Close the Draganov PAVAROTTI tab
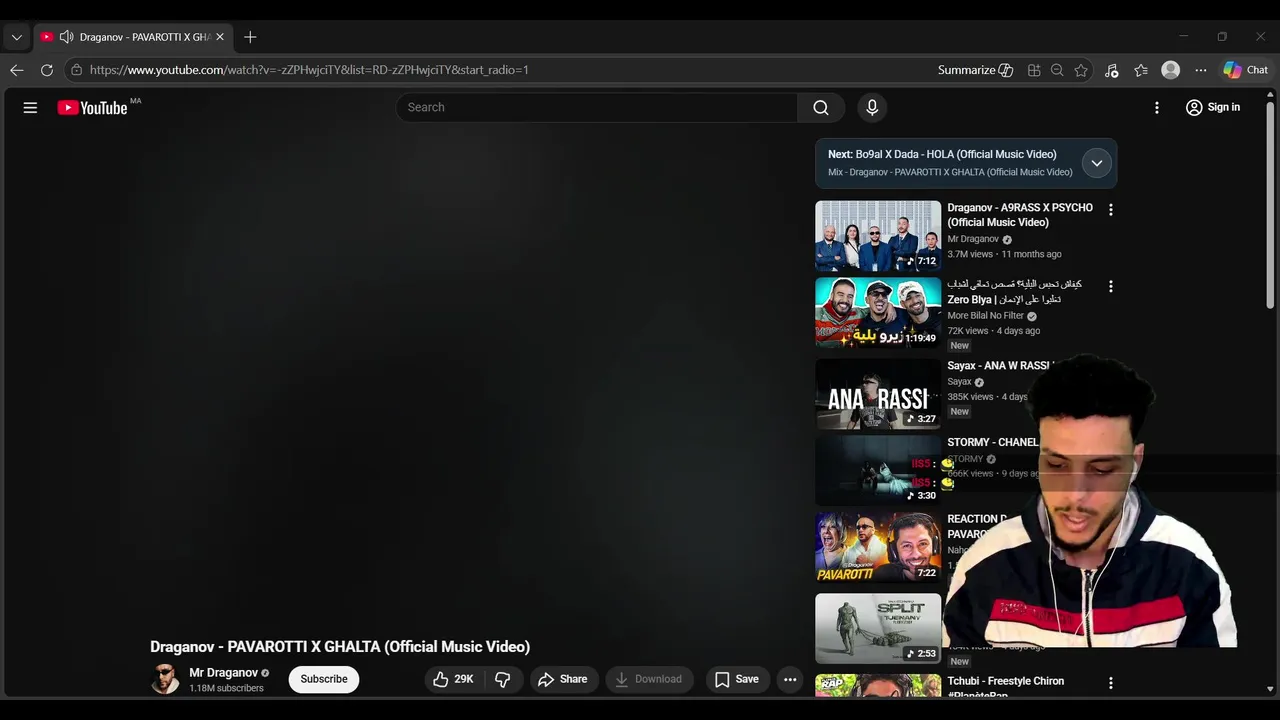The image size is (1280, 720). [x=220, y=37]
